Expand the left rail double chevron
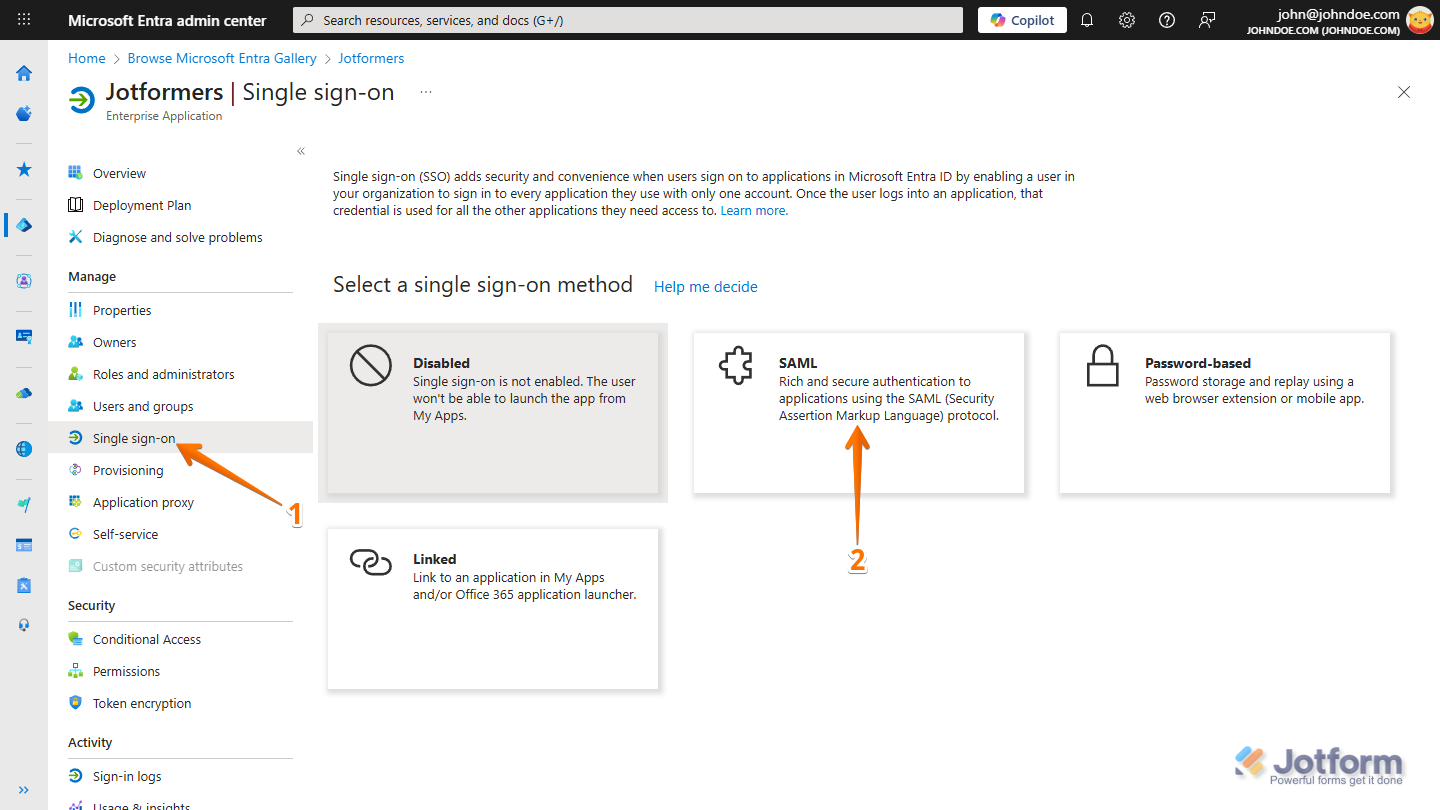This screenshot has height=810, width=1440. 24,790
